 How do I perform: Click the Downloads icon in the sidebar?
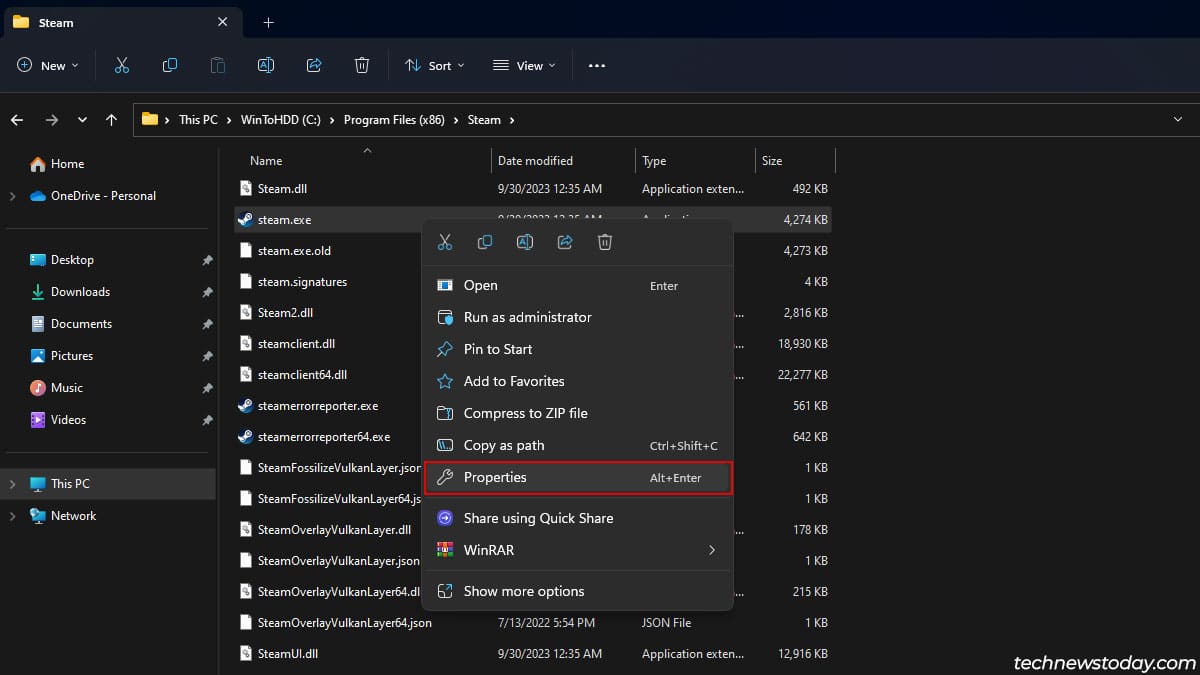(38, 292)
